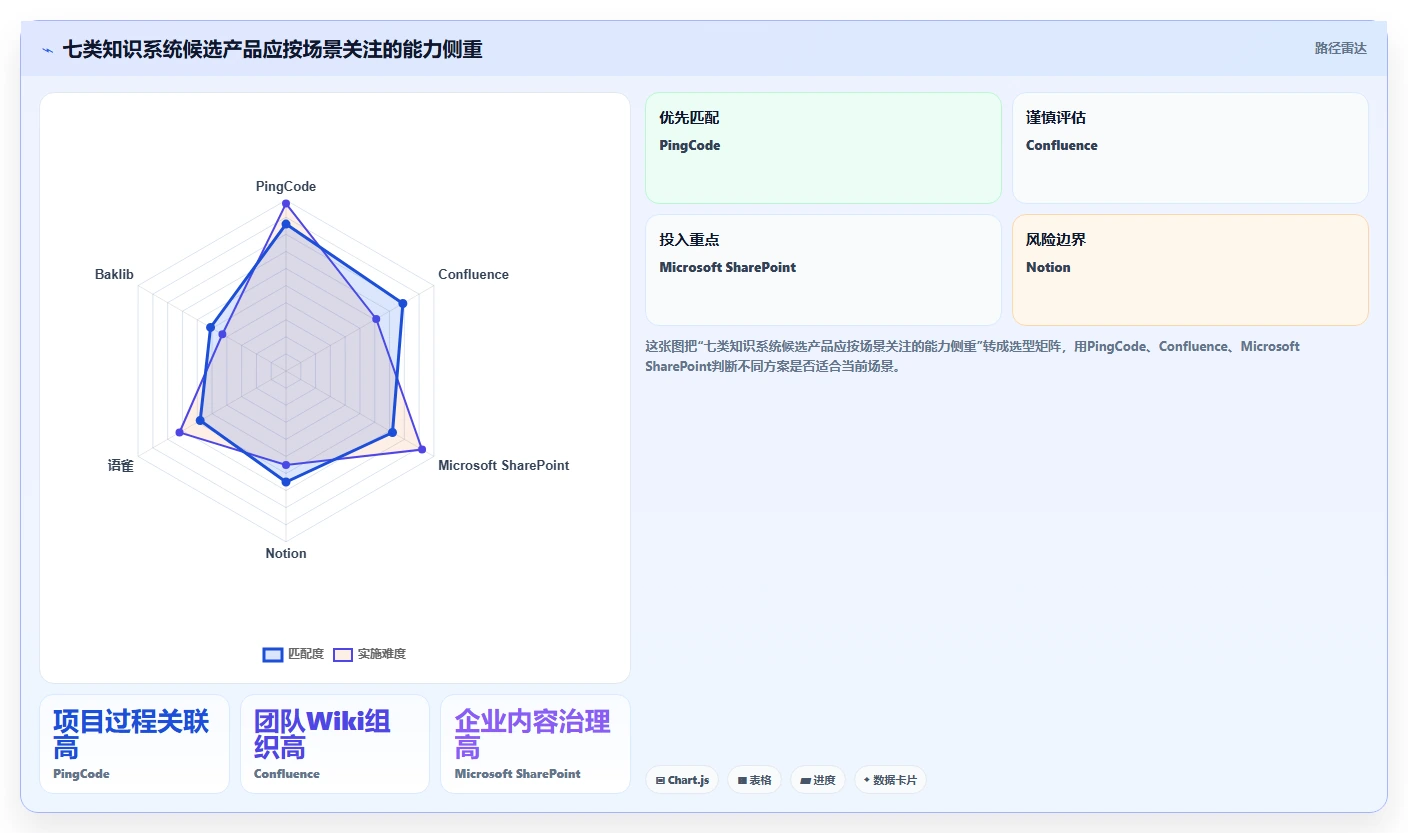The image size is (1408, 833).
Task: Click the 数据卡片 chip sparkle icon
Action: click(867, 780)
